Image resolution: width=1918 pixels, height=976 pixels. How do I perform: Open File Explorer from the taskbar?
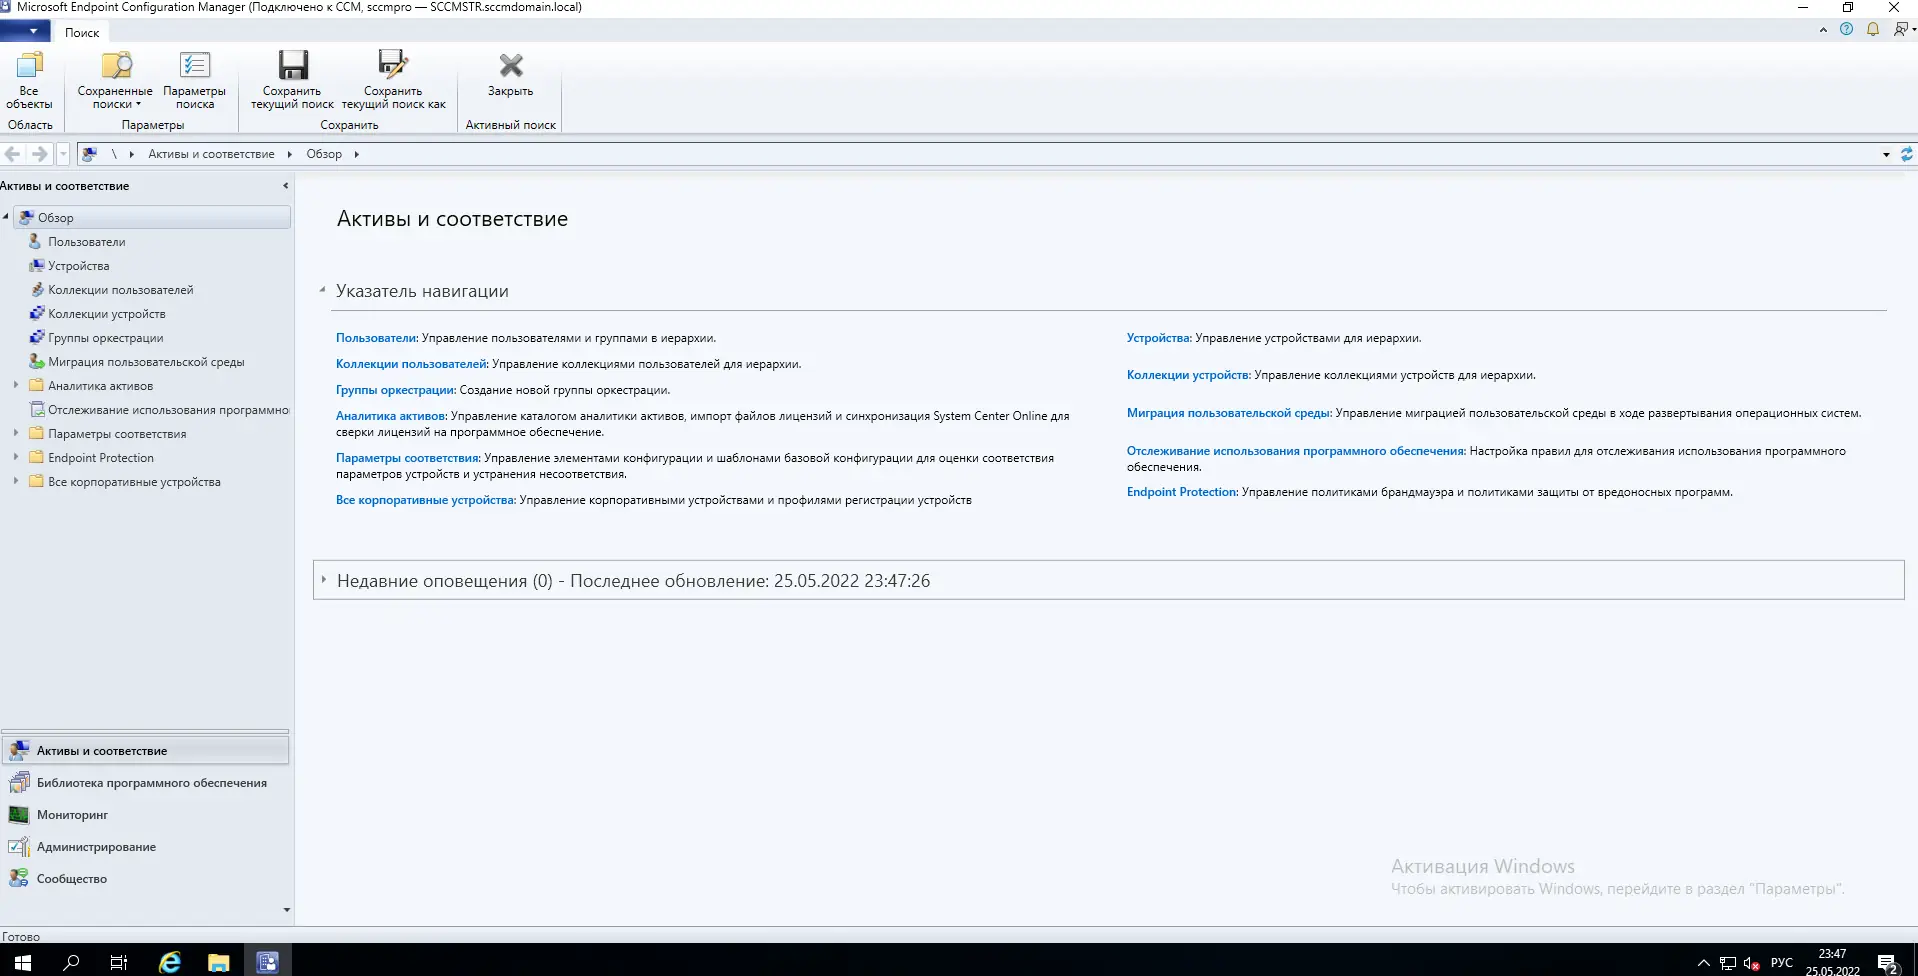click(218, 962)
